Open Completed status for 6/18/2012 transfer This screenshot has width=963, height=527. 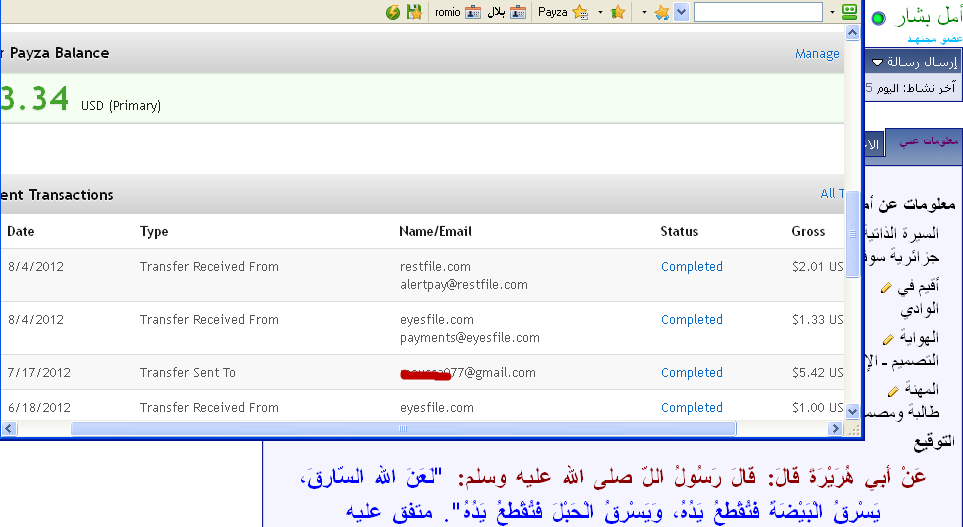692,407
